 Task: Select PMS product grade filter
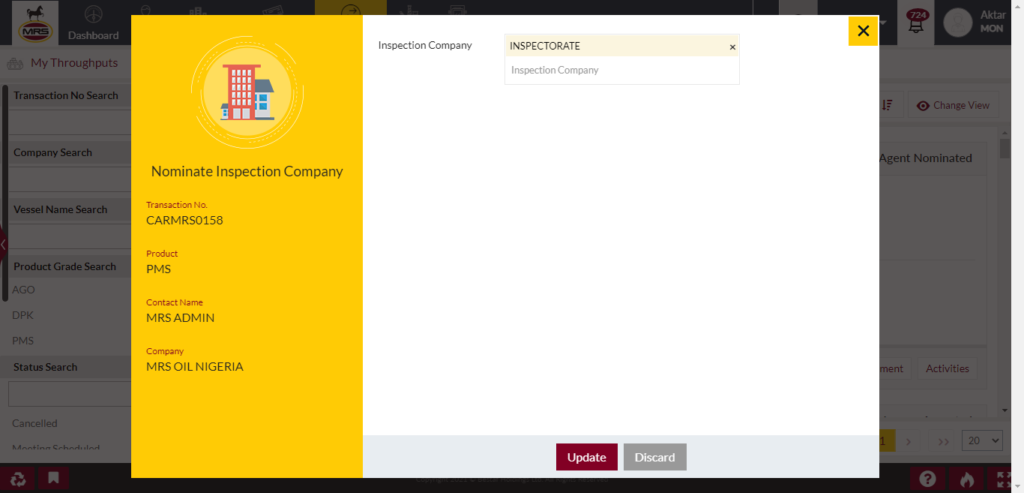coord(23,341)
